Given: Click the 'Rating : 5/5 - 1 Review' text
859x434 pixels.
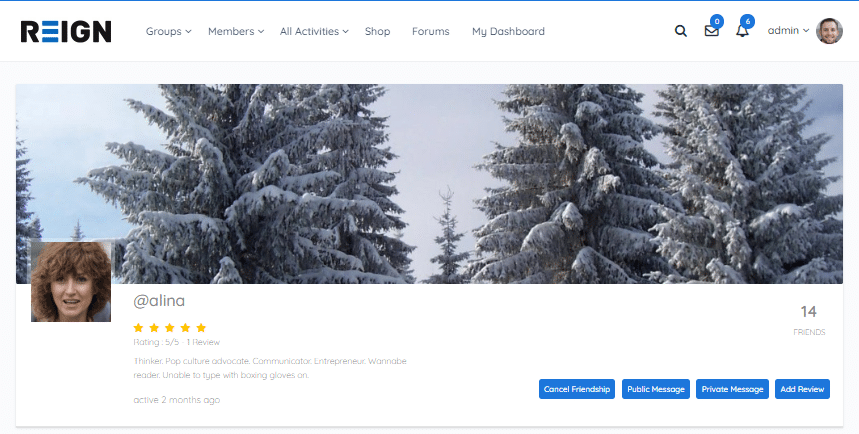Looking at the screenshot, I should coord(176,342).
